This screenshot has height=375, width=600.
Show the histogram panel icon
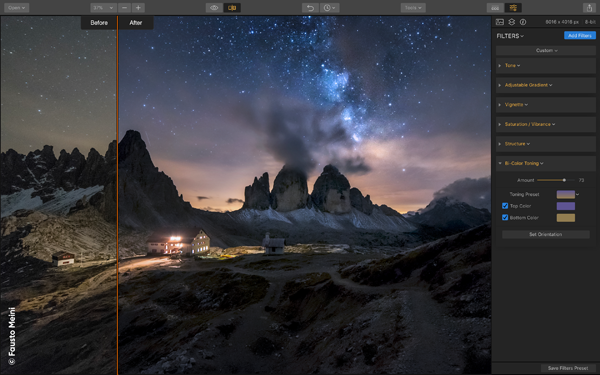pos(500,22)
